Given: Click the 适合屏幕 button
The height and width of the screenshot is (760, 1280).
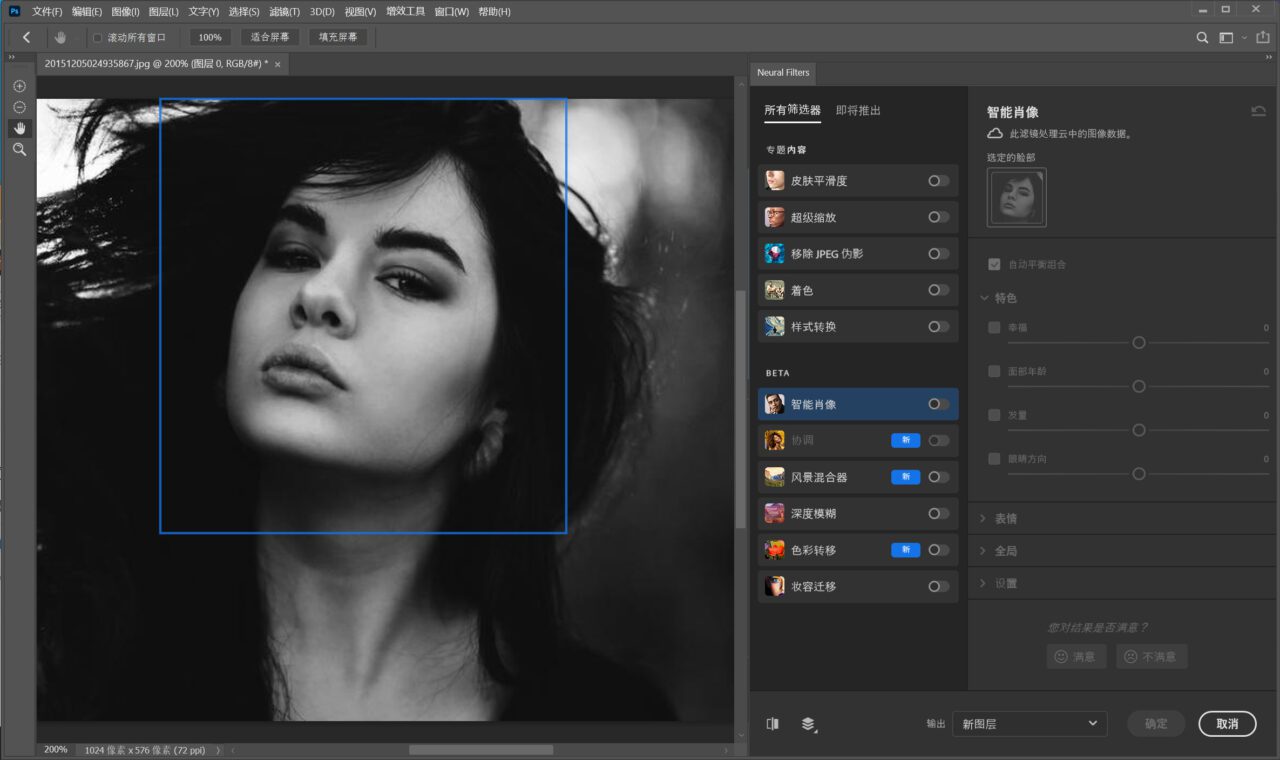Looking at the screenshot, I should point(269,37).
